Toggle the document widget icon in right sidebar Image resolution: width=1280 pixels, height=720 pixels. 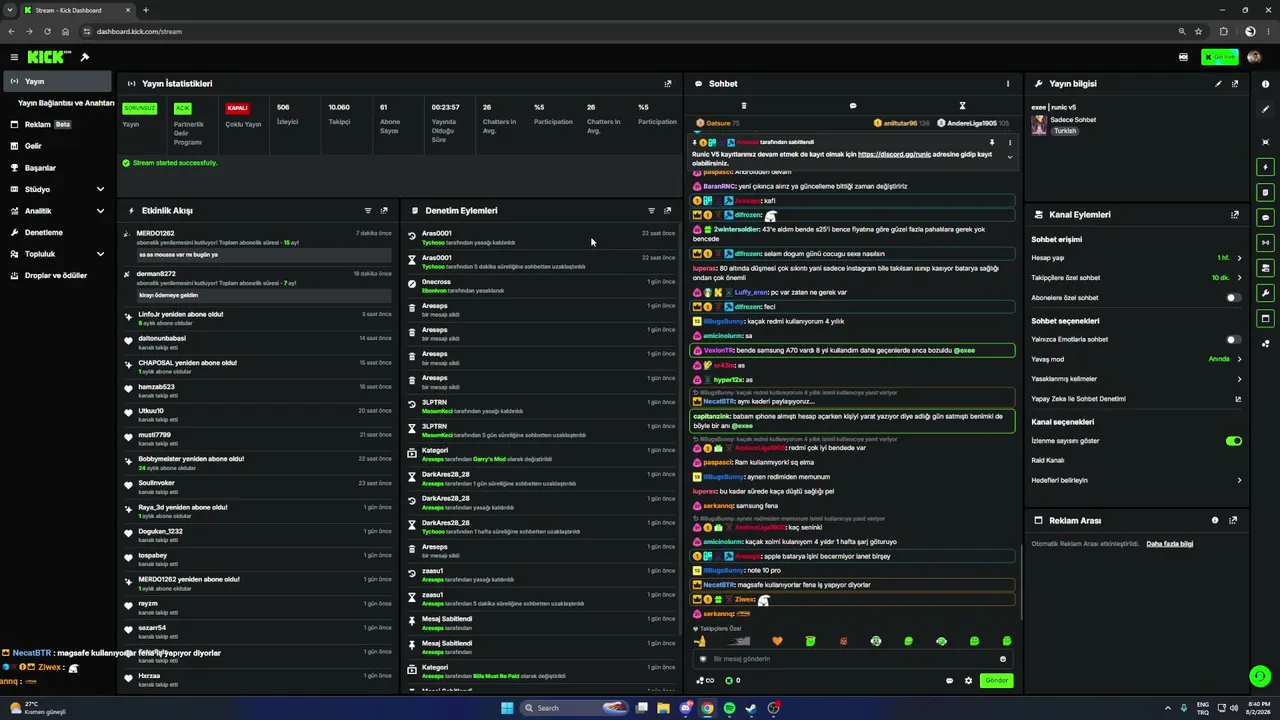click(1266, 192)
